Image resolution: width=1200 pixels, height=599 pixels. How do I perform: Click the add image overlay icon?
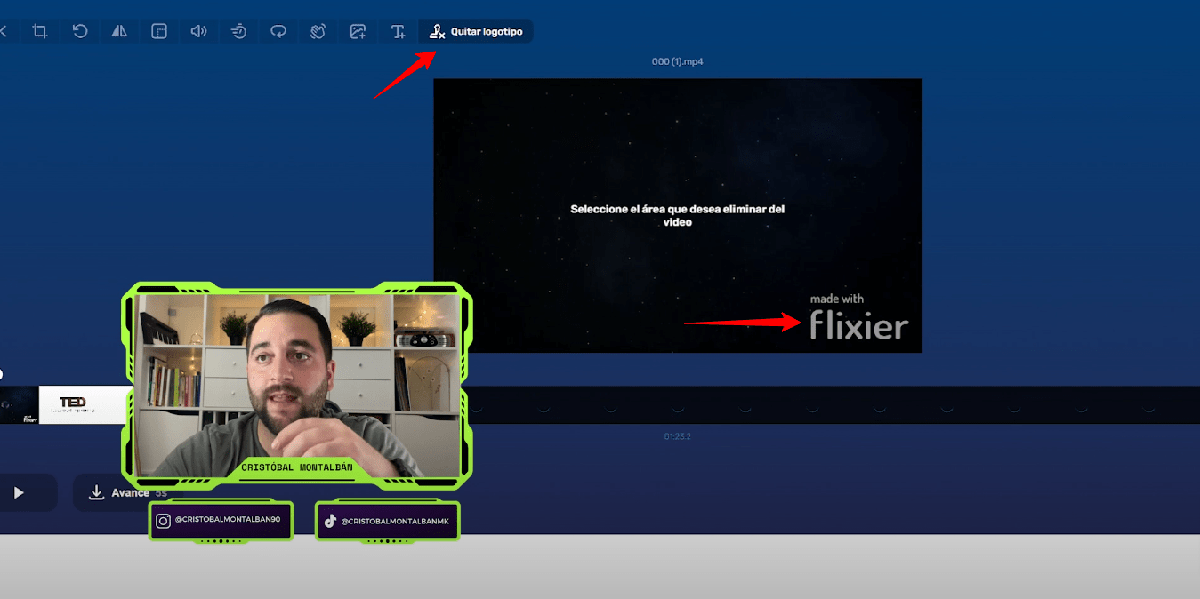pyautogui.click(x=358, y=32)
